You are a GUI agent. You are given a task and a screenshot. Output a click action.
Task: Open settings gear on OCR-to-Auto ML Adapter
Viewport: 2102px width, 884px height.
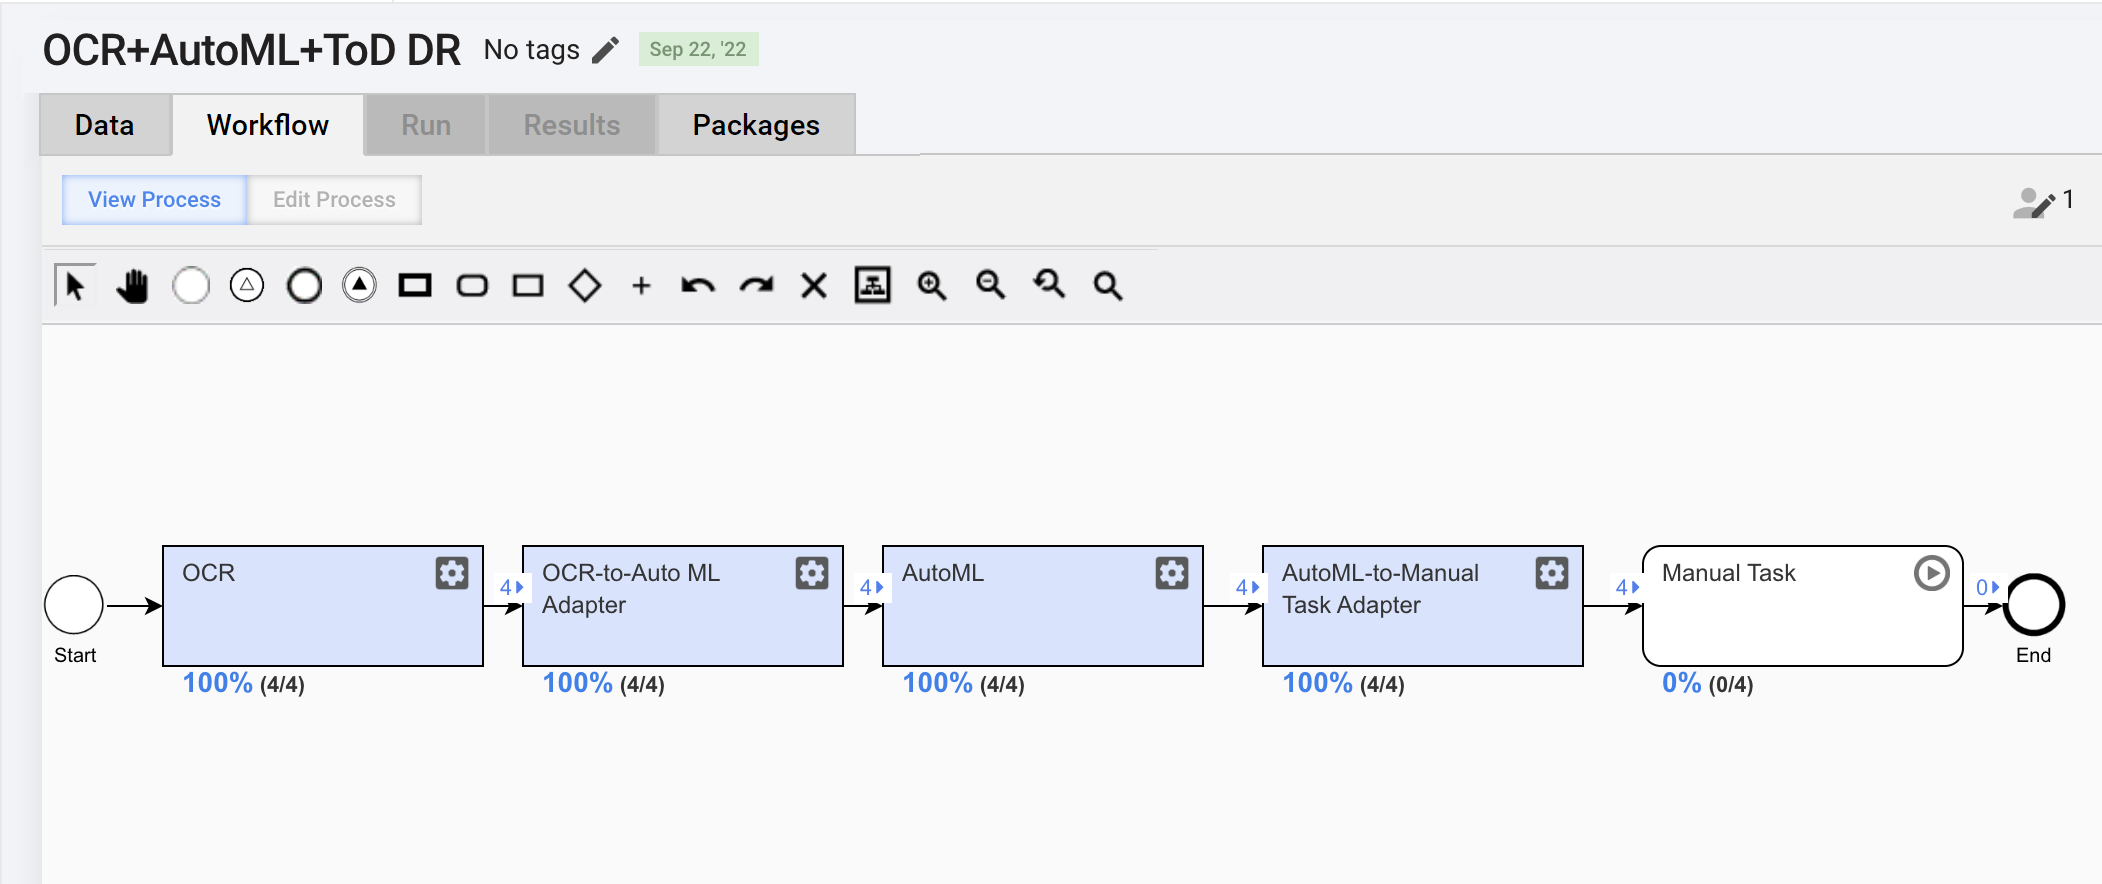[x=812, y=573]
